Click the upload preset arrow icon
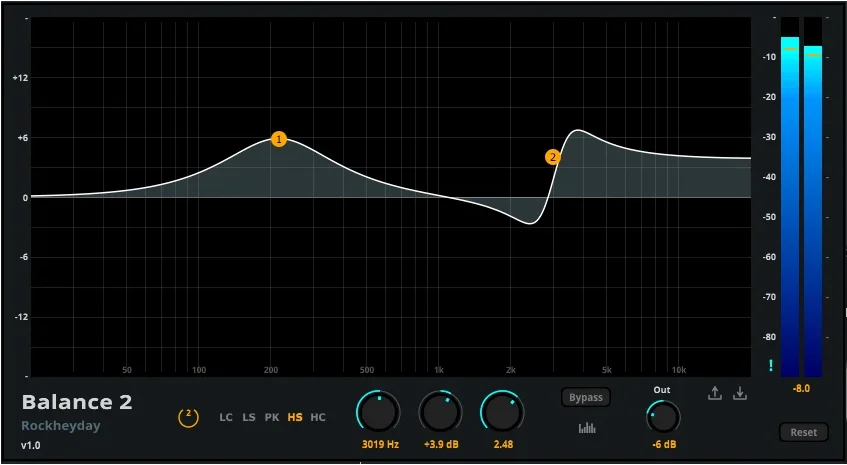 715,394
